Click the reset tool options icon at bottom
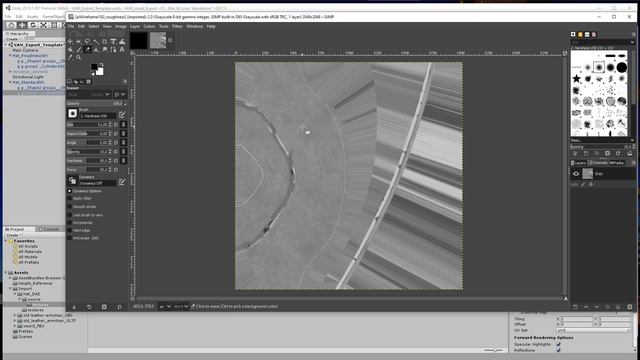The height and width of the screenshot is (360, 640). tap(119, 307)
